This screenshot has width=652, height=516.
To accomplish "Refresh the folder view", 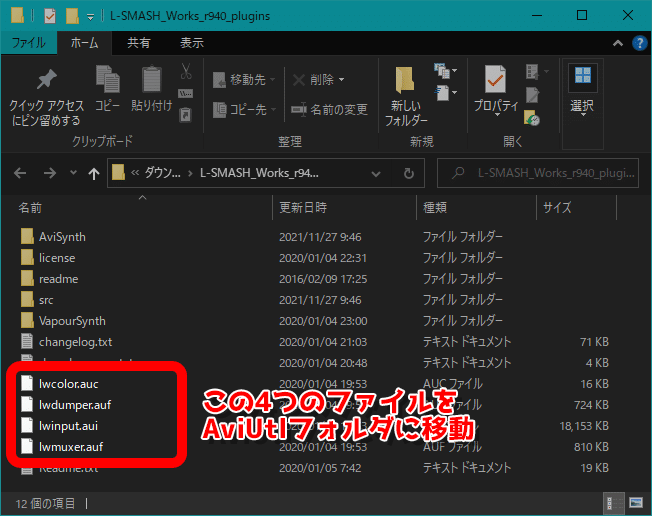I will [409, 173].
